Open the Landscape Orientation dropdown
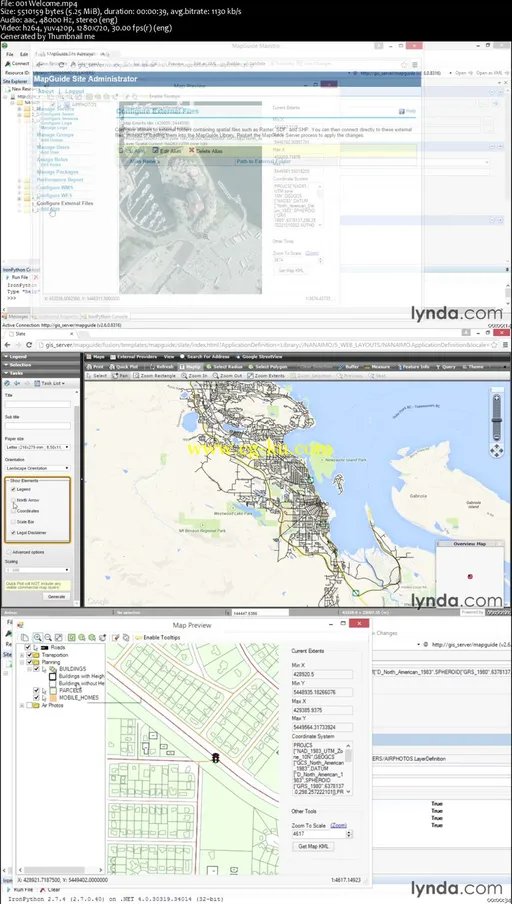 point(37,468)
